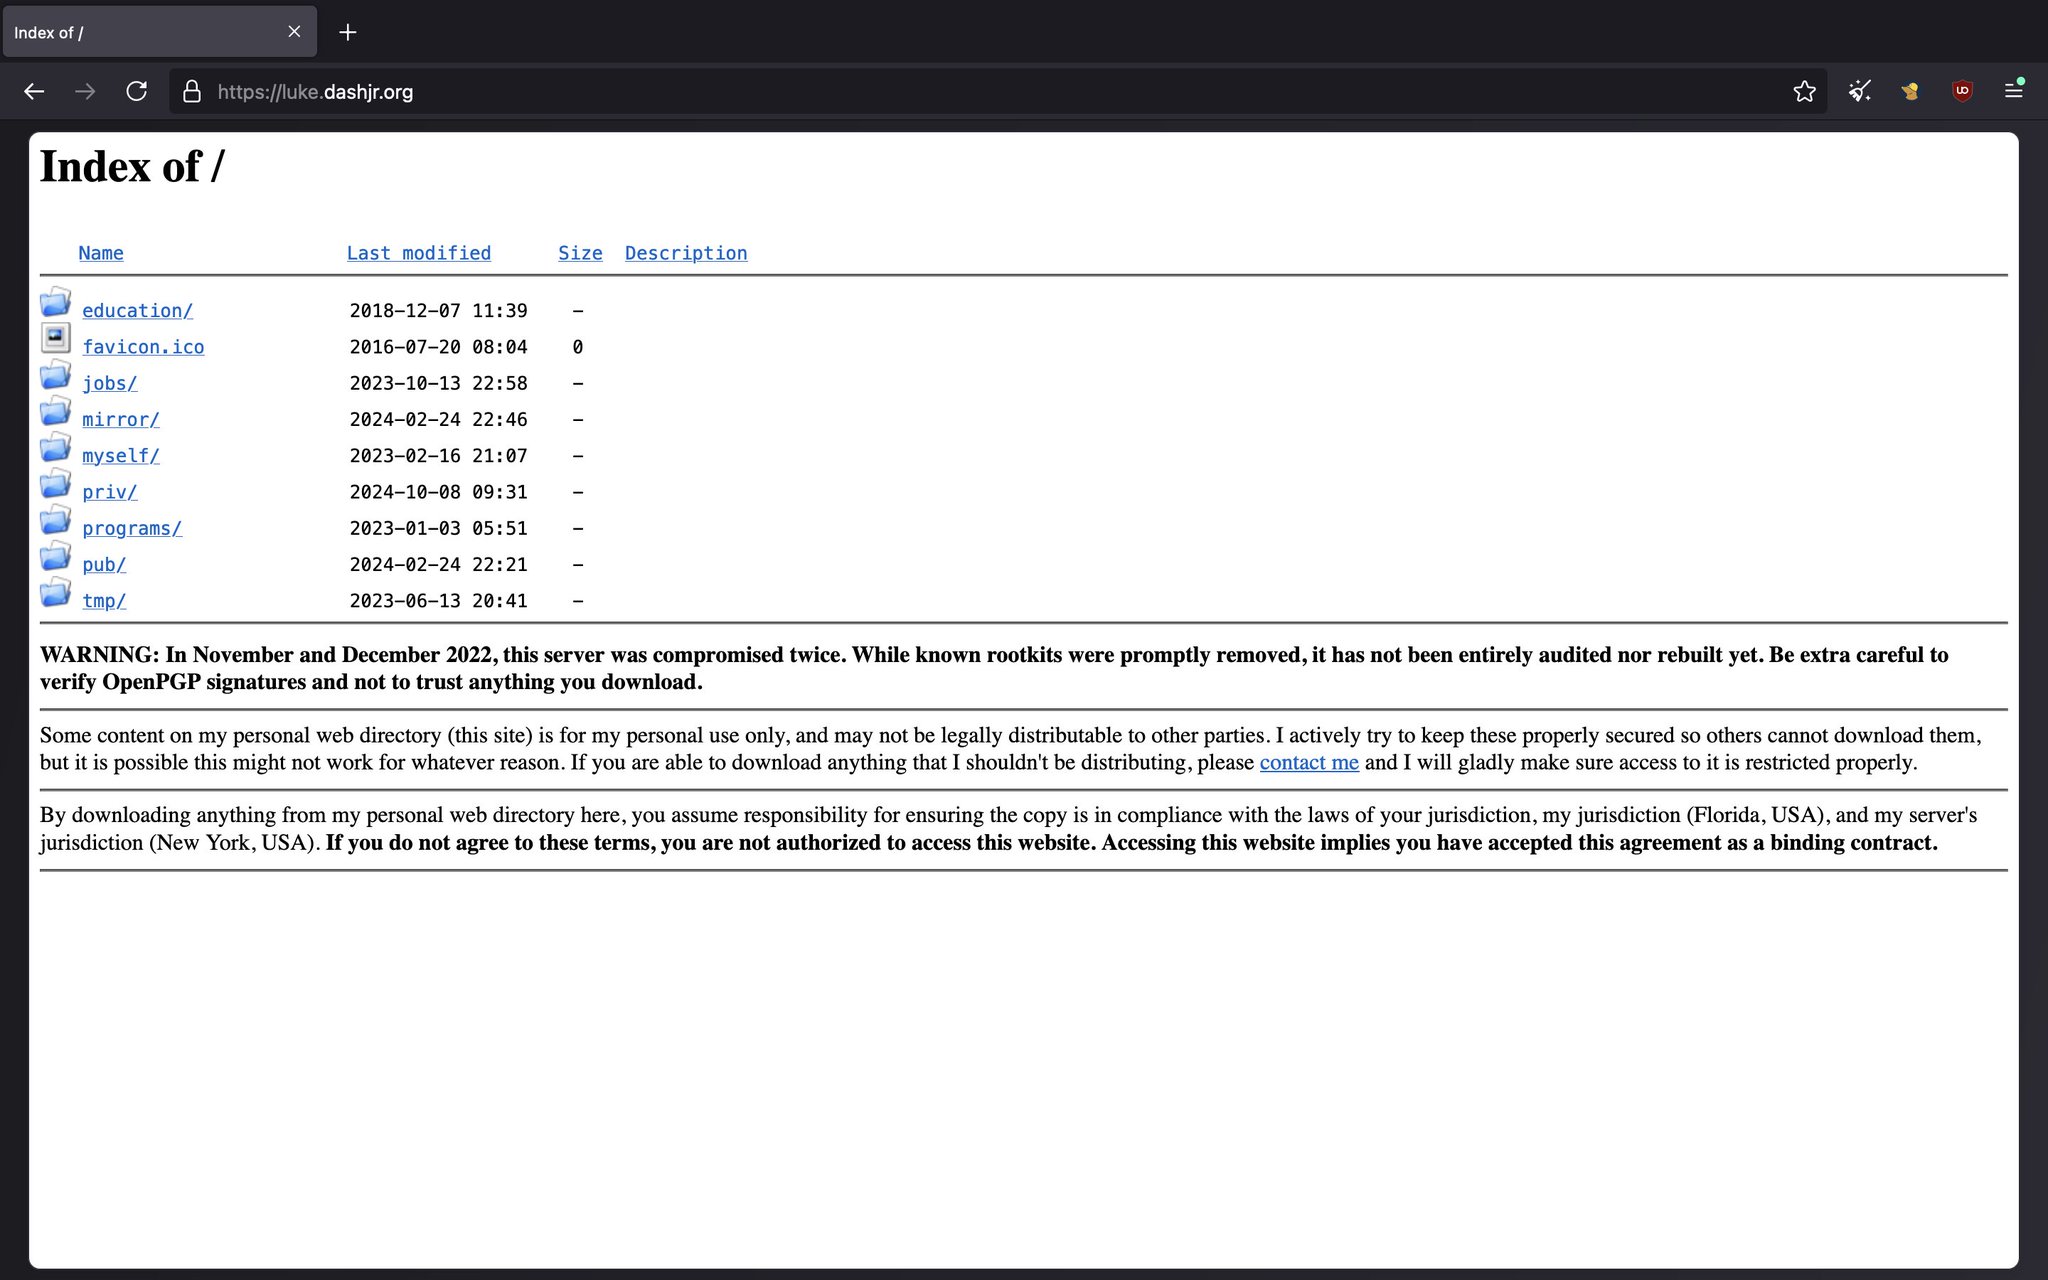Sort listing by Description column
The width and height of the screenshot is (2048, 1280).
click(686, 253)
